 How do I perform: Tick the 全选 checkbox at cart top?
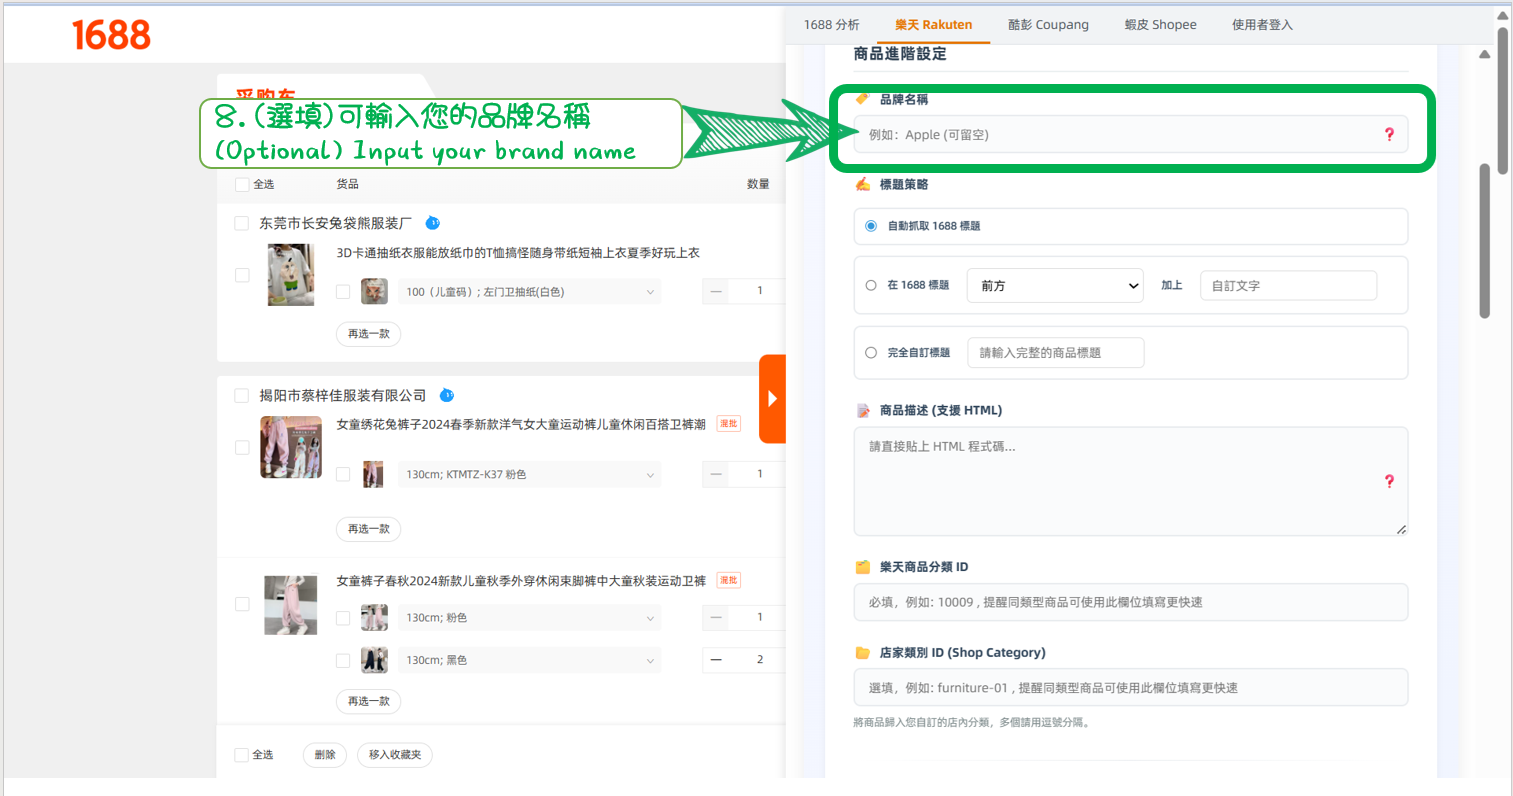click(x=242, y=184)
